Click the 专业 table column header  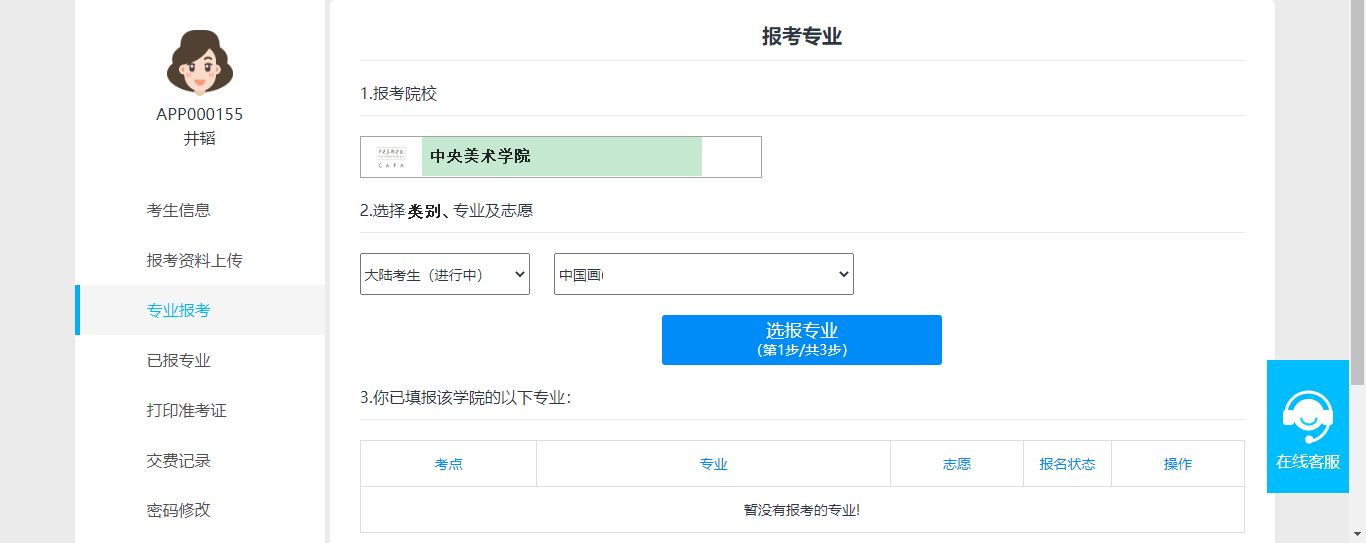tap(713, 464)
